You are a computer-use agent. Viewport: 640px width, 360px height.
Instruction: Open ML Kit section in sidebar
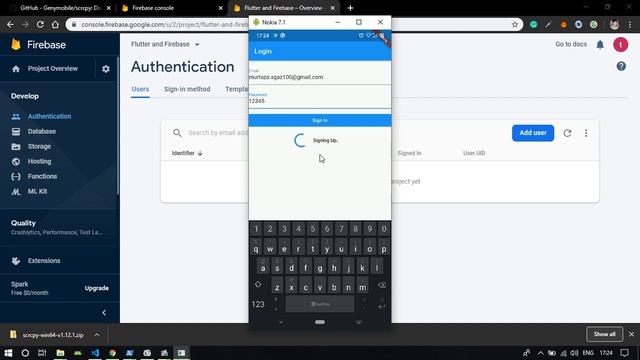point(37,191)
